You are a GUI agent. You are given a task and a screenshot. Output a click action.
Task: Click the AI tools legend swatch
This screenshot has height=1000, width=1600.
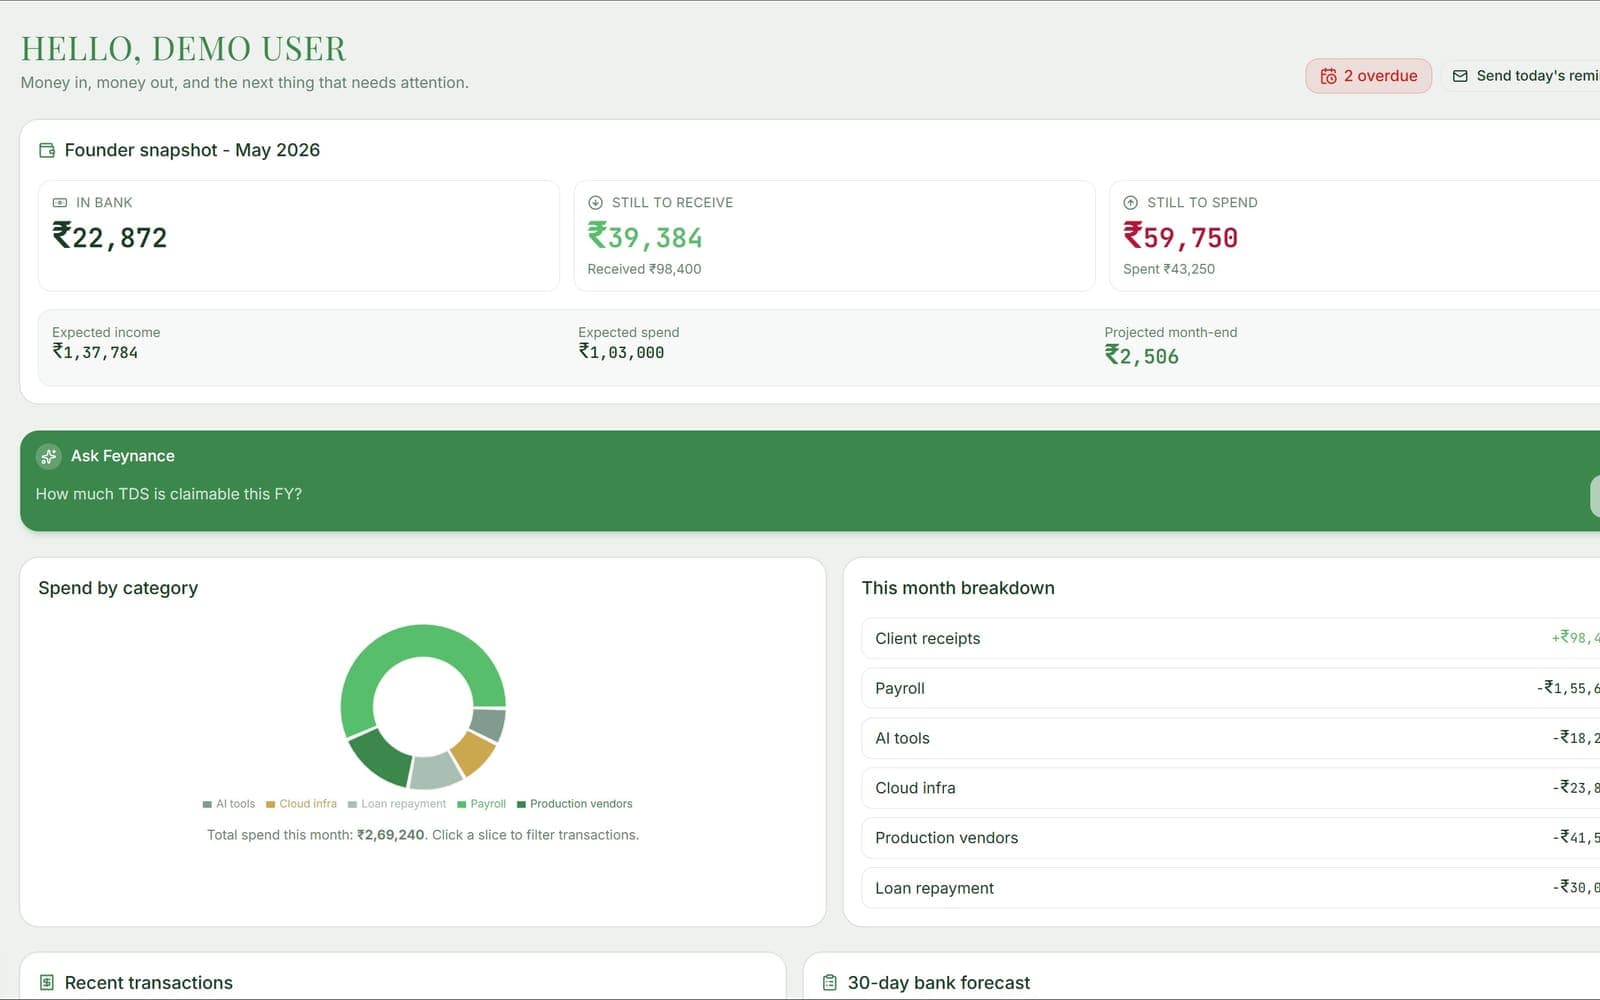click(x=207, y=804)
